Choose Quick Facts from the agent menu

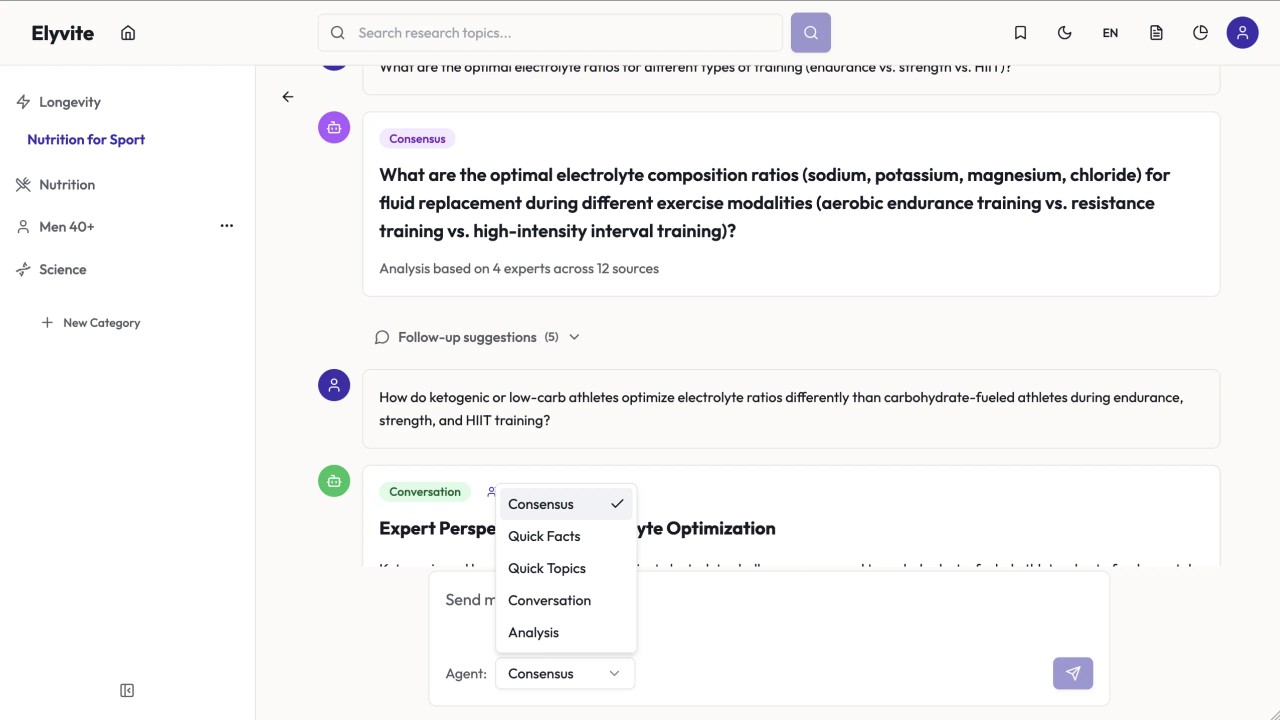click(x=566, y=536)
